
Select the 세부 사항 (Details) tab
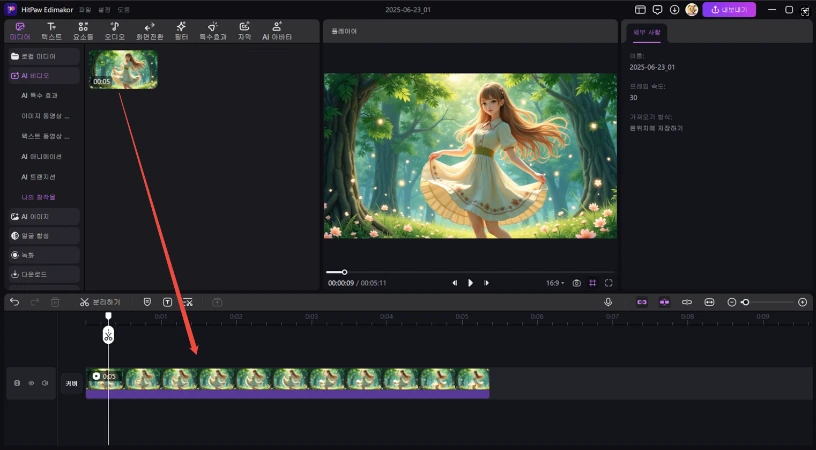[646, 32]
